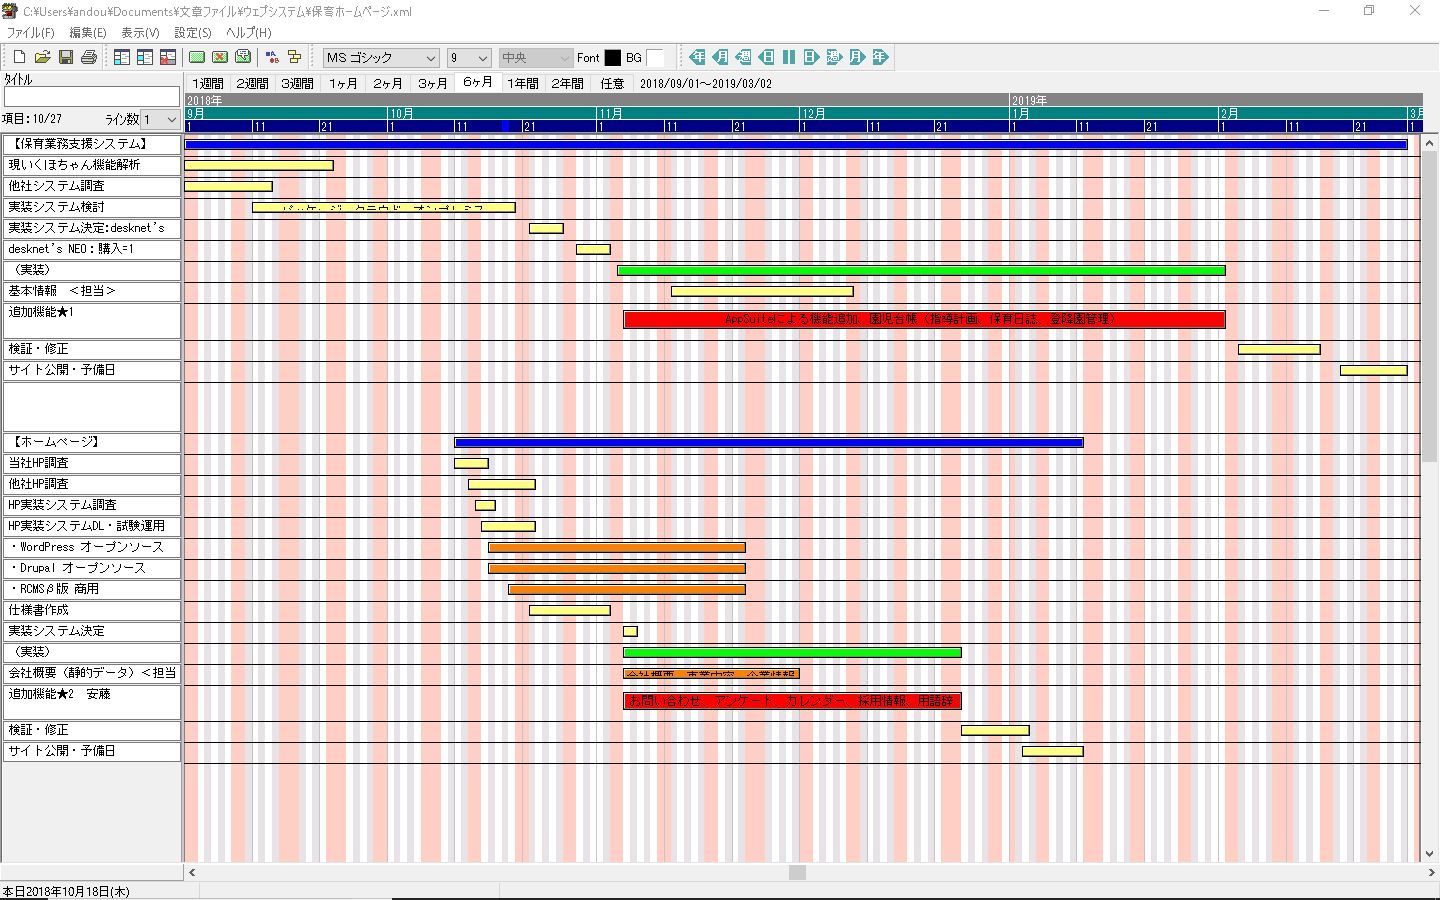Open the ライン数 line count dropdown
Screen dimensions: 1440x900
[160, 119]
